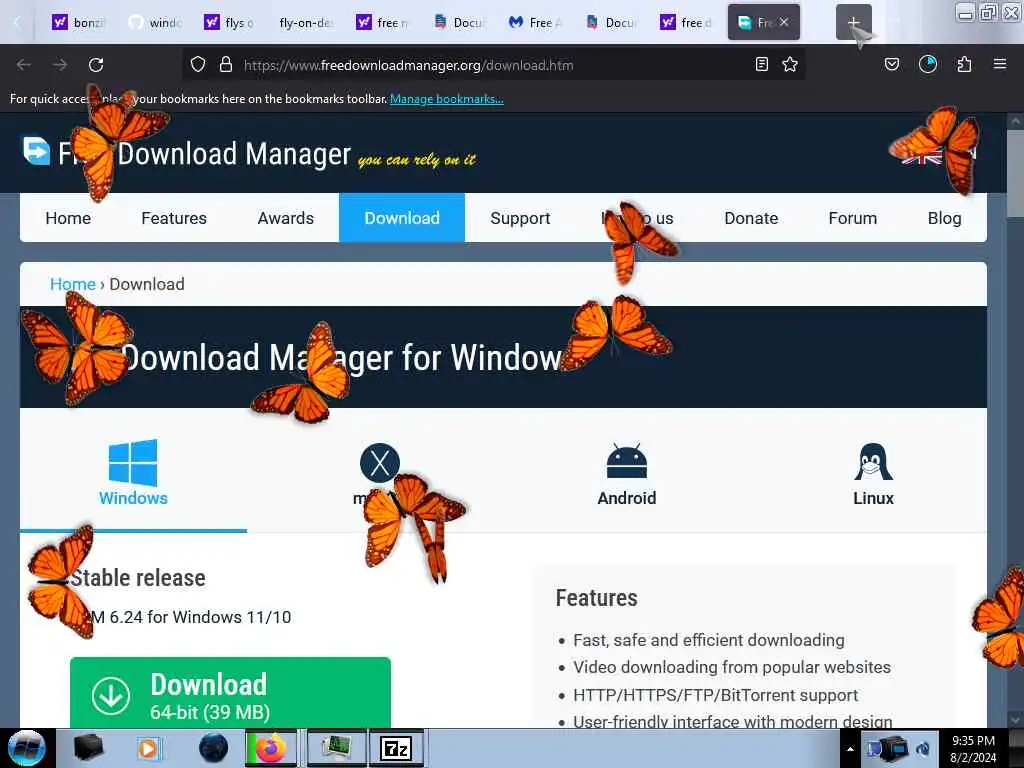The image size is (1024, 768).
Task: Bookmark this page with the star icon
Action: (790, 64)
